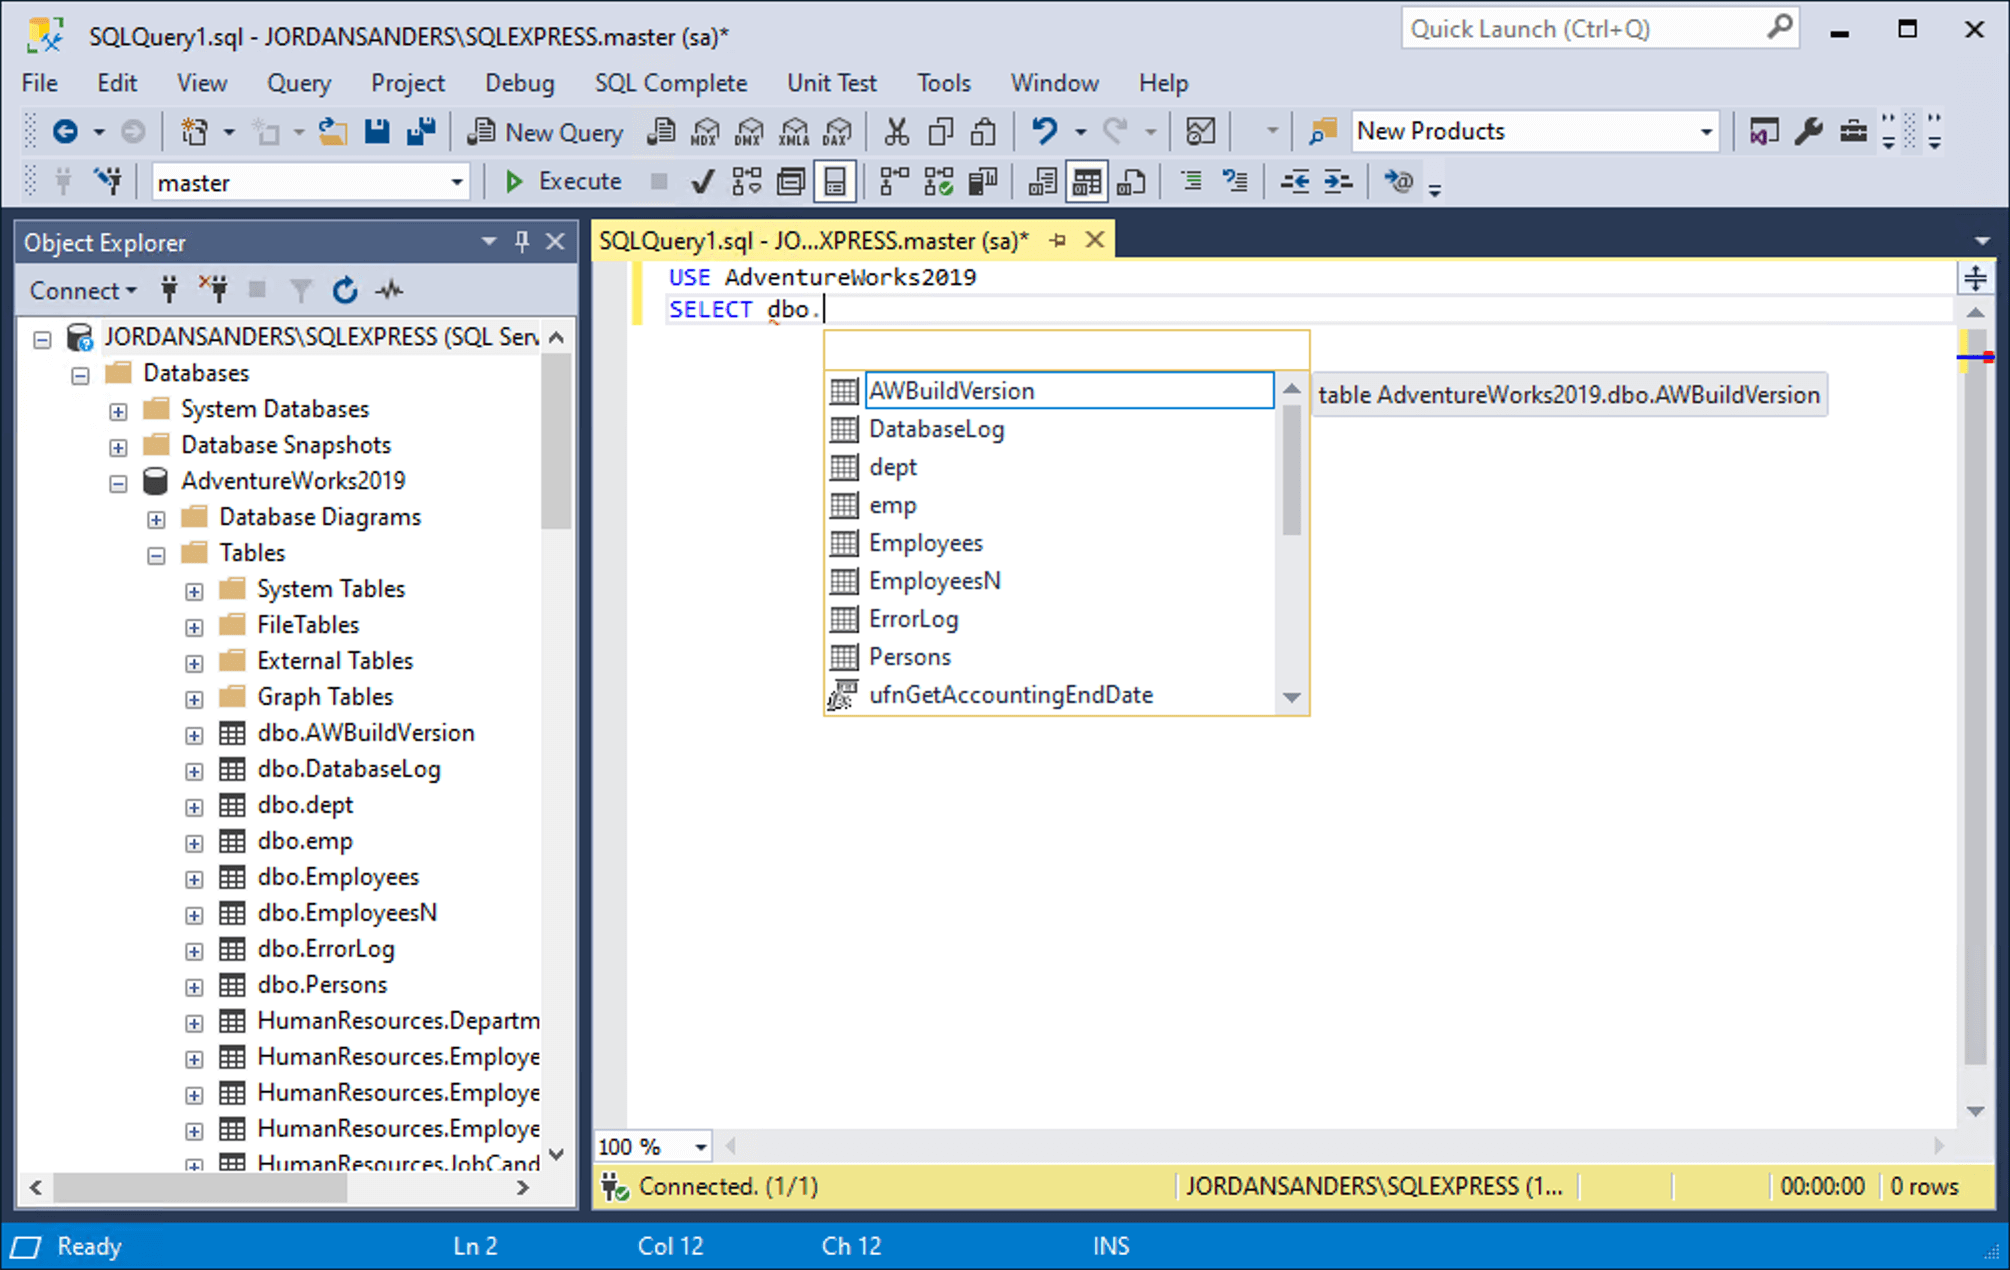Open the Activity Monitor icon
2010x1270 pixels.
pyautogui.click(x=1200, y=131)
